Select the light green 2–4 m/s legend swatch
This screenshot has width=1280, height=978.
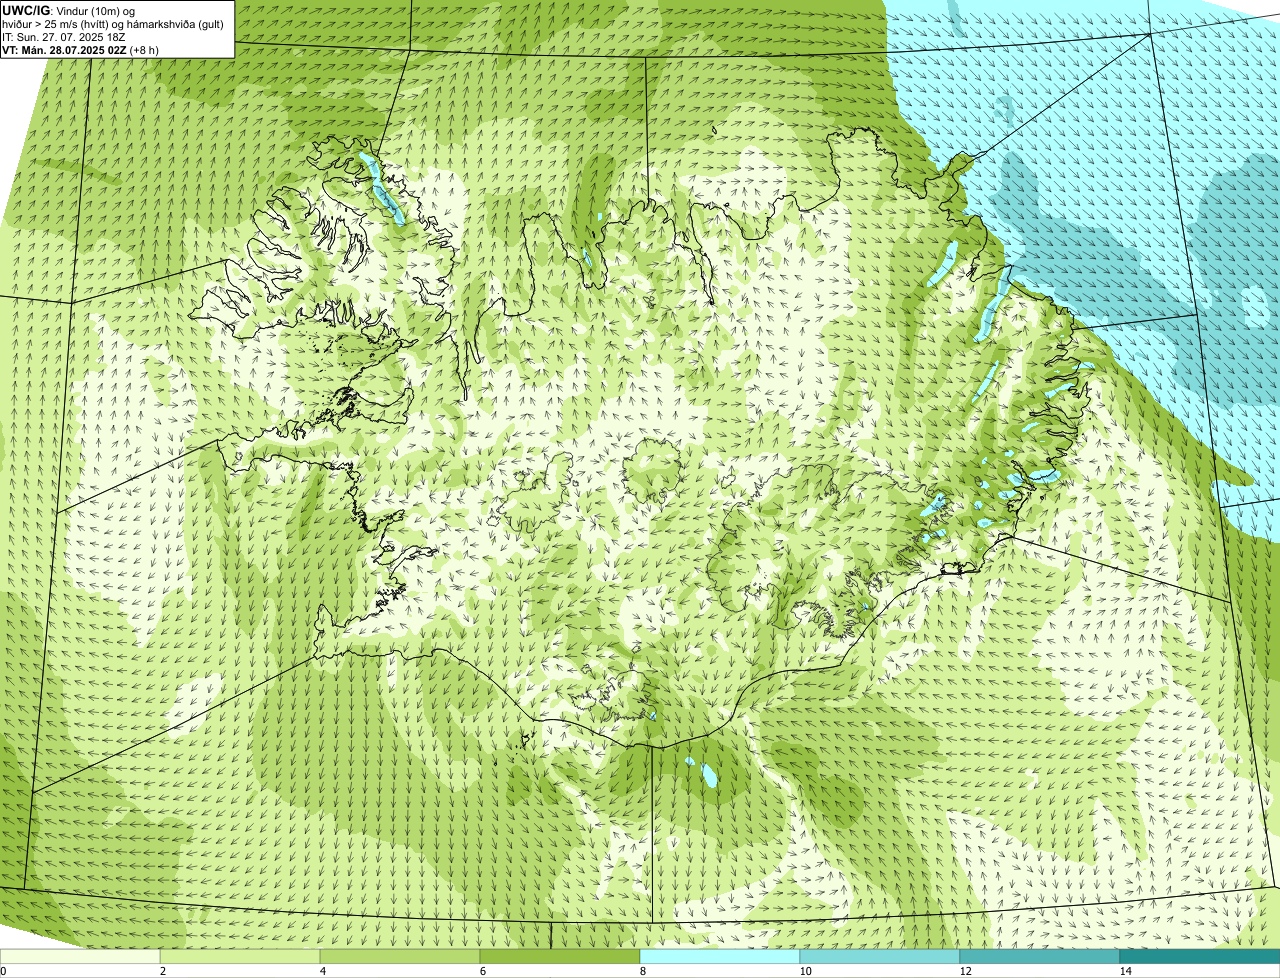240,956
